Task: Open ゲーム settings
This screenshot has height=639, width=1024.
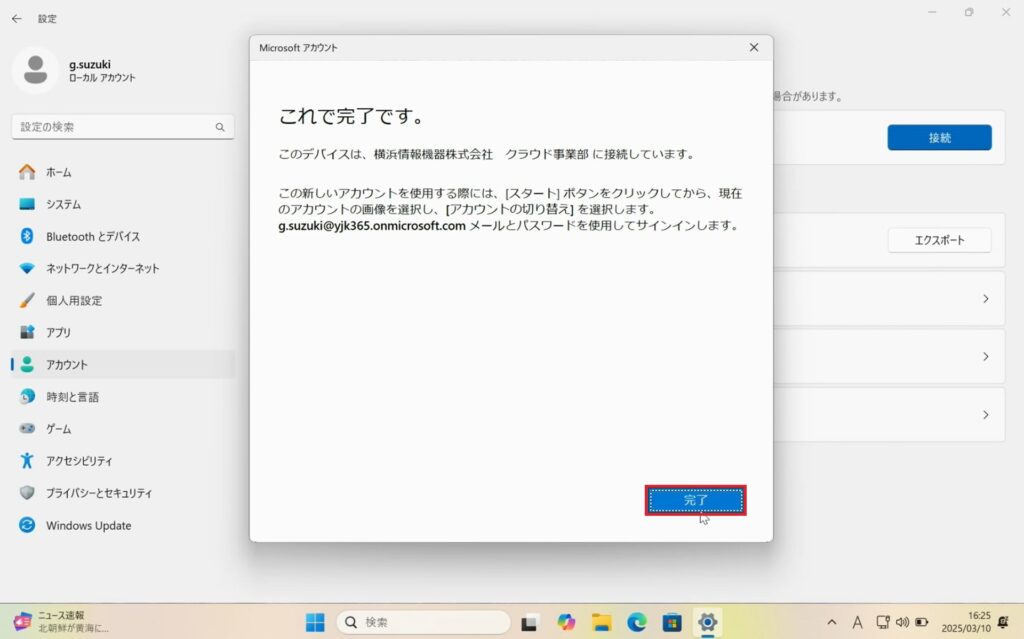Action: pyautogui.click(x=123, y=429)
